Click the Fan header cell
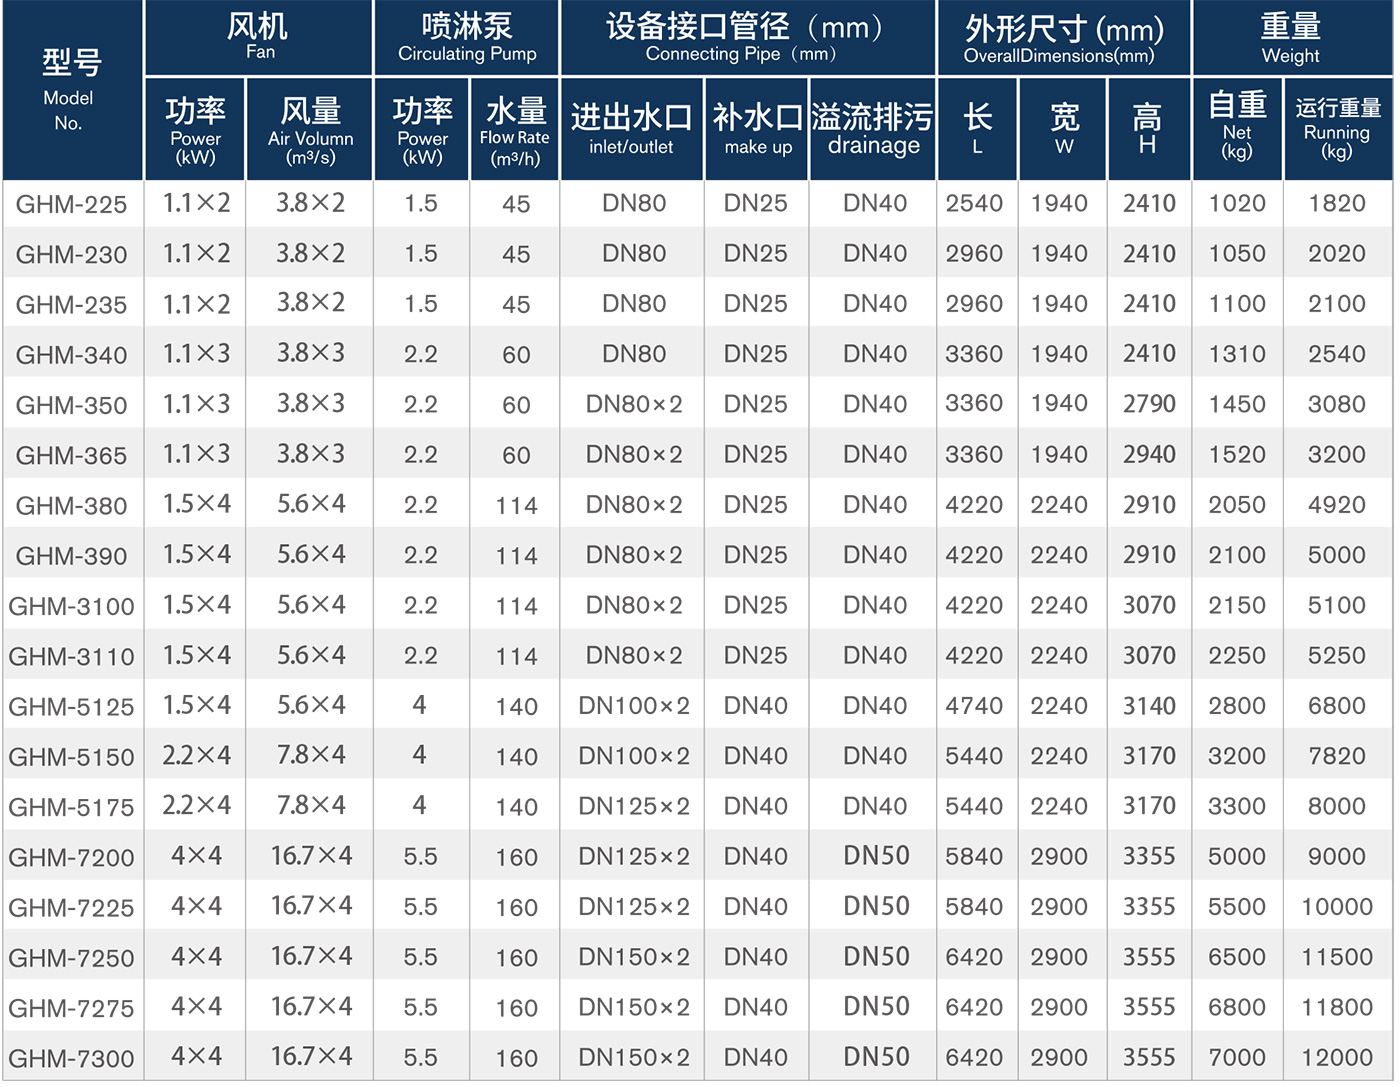 pyautogui.click(x=259, y=38)
